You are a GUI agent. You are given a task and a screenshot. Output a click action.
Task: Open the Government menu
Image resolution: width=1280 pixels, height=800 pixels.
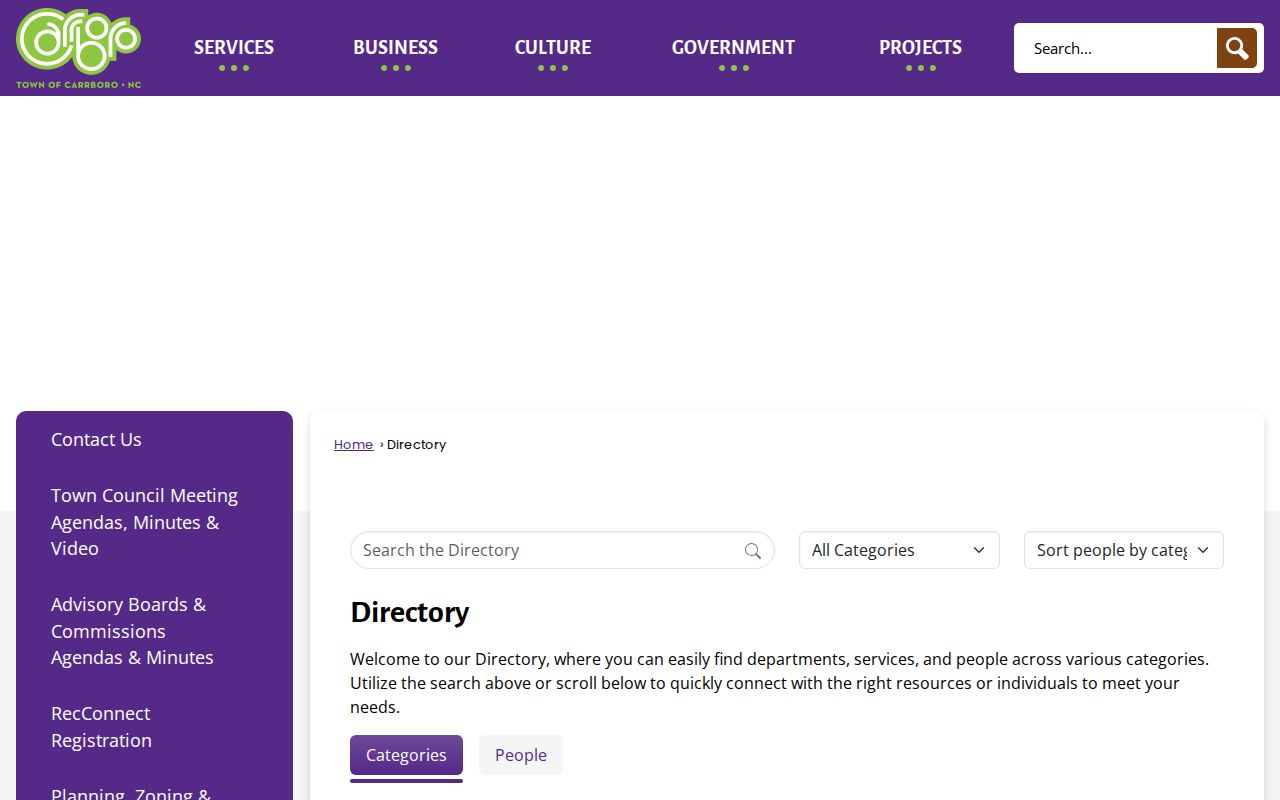coord(733,48)
